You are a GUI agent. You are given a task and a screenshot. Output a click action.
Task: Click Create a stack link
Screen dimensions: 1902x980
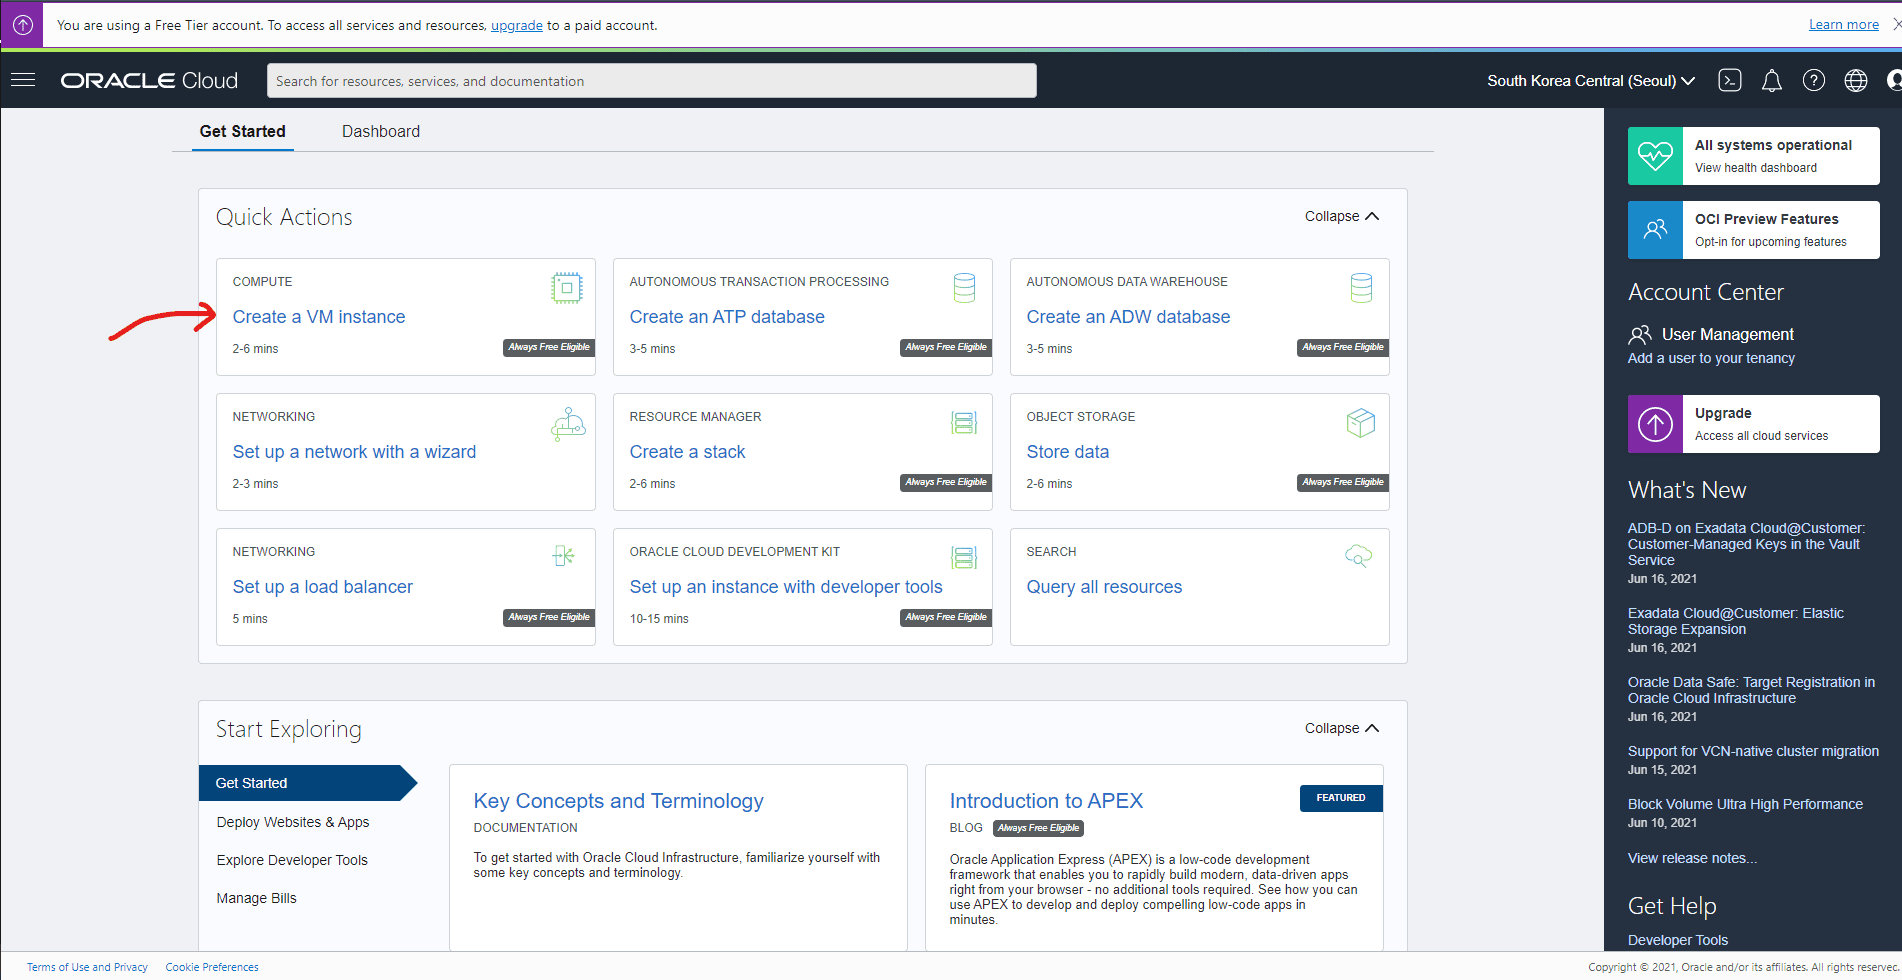click(x=687, y=452)
